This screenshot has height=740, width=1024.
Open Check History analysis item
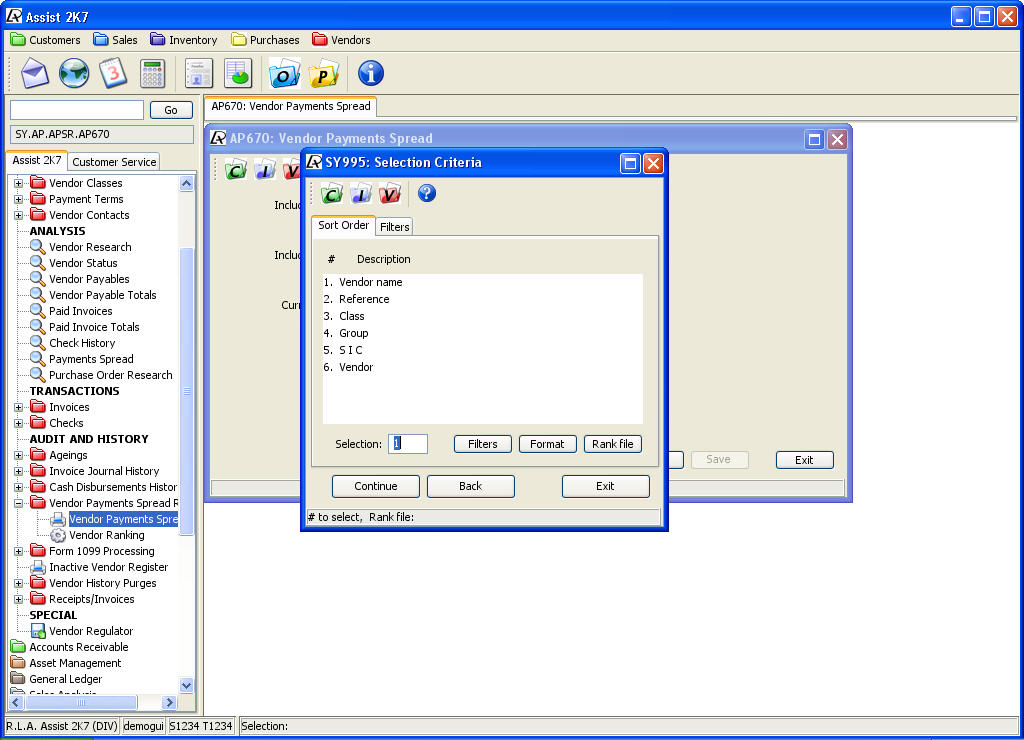72,343
